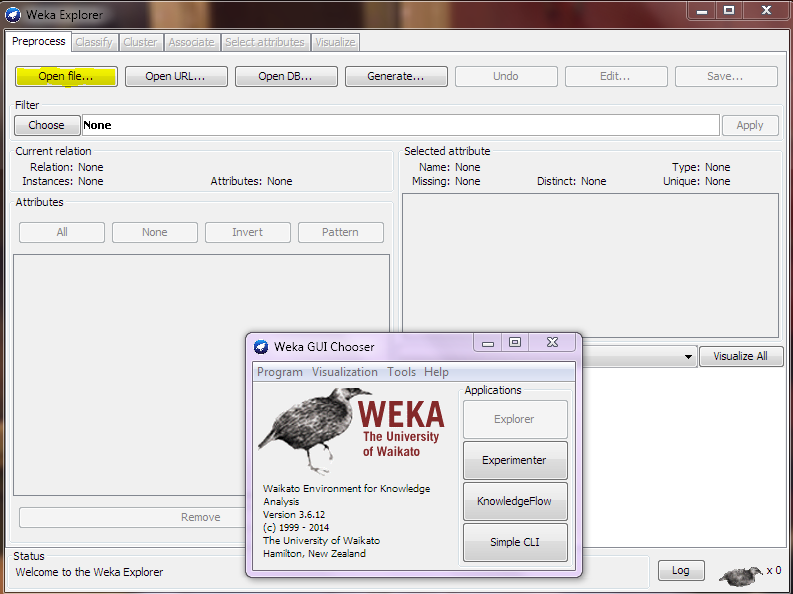Screen dimensions: 793x594
Task: Switch to the Classify tab
Action: [94, 42]
